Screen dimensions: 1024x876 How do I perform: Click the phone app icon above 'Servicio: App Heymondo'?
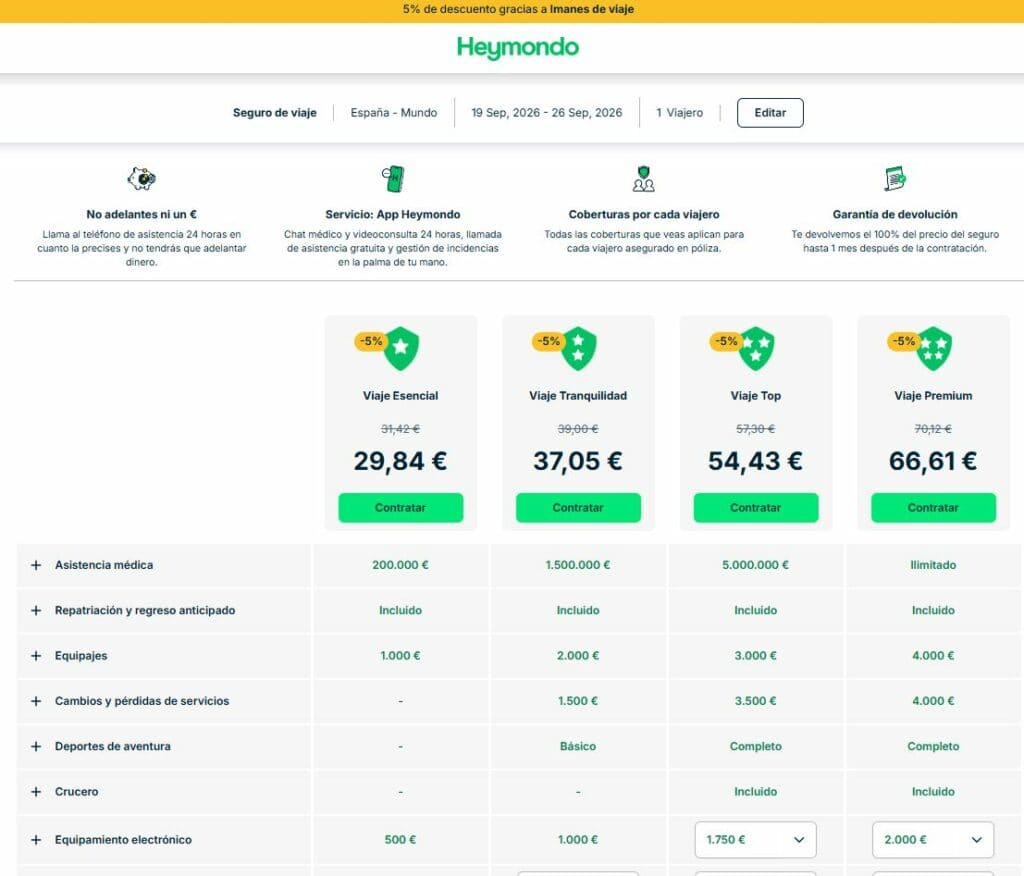(393, 178)
